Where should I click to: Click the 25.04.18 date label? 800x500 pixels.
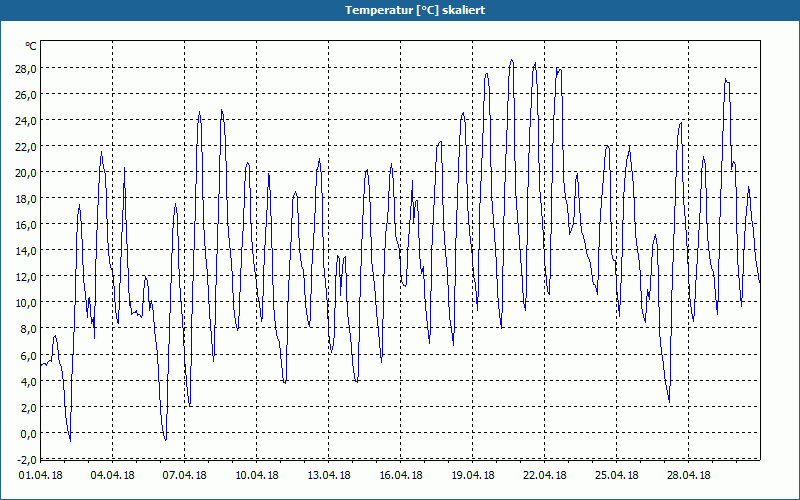(616, 476)
